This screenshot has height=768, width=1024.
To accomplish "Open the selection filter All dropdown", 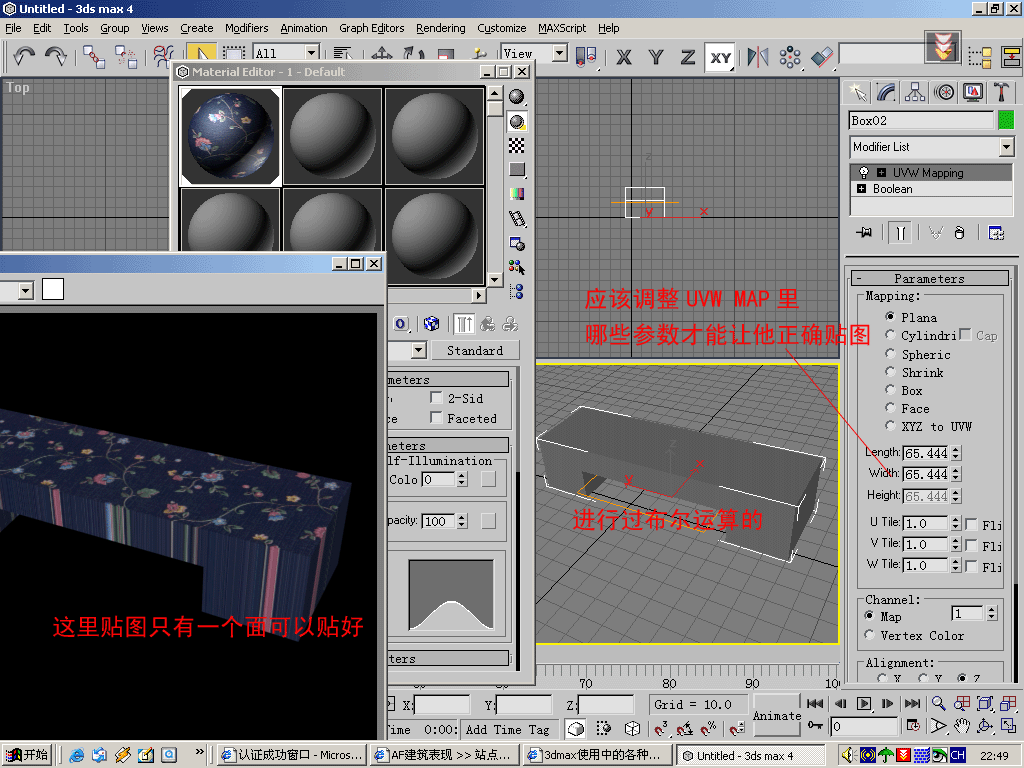I will point(285,54).
